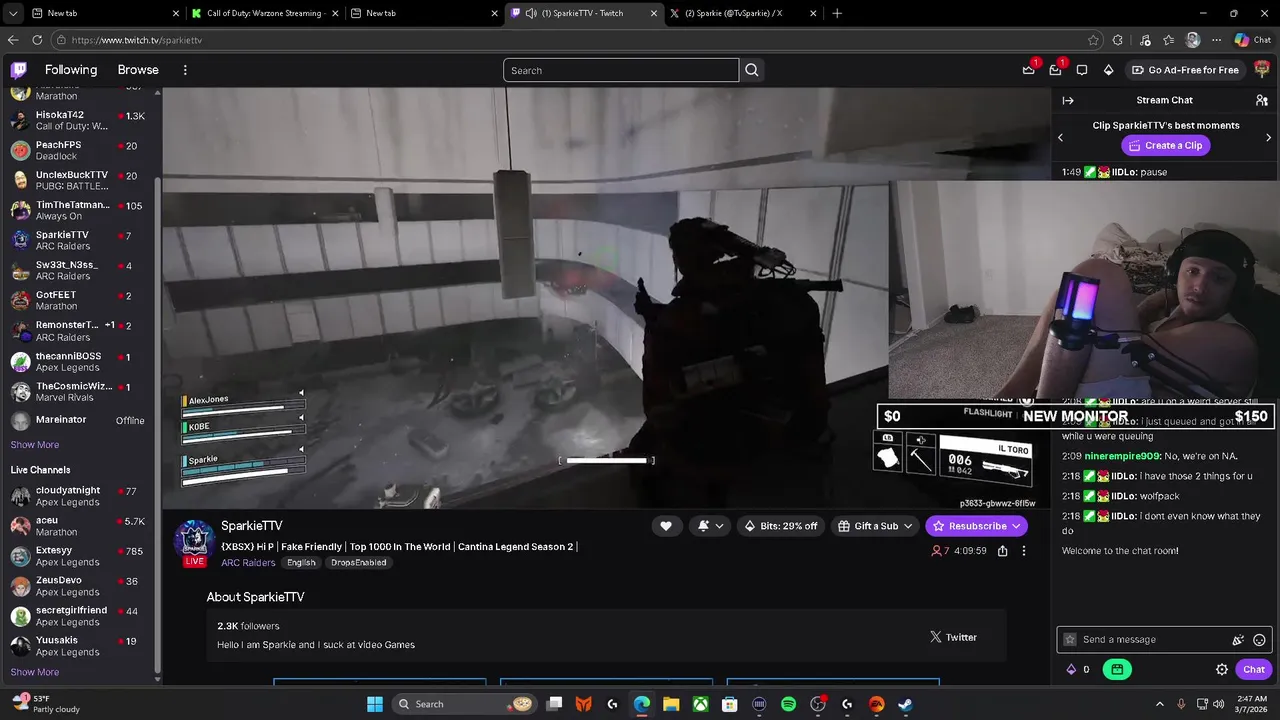Click Go Ad-Free for Free button
The height and width of the screenshot is (720, 1280).
pyautogui.click(x=1185, y=70)
